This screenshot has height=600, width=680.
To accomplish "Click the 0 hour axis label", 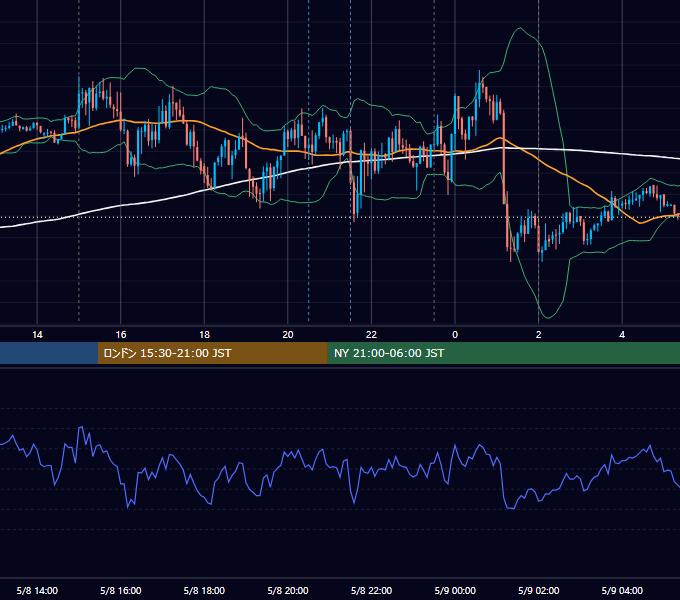I will [x=455, y=335].
